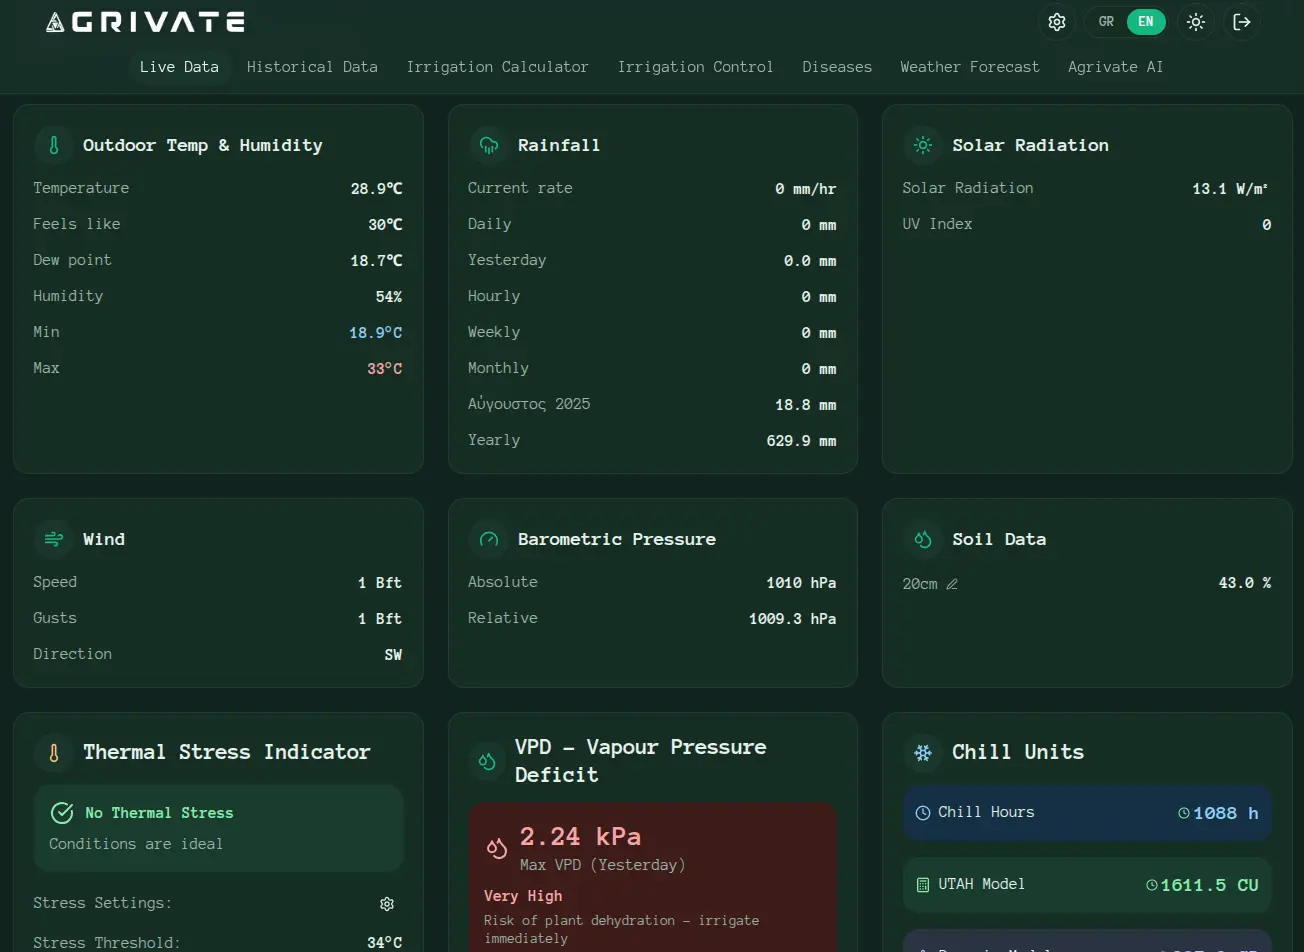The width and height of the screenshot is (1304, 952).
Task: Edit the 20cm soil depth label pencil
Action: (952, 584)
